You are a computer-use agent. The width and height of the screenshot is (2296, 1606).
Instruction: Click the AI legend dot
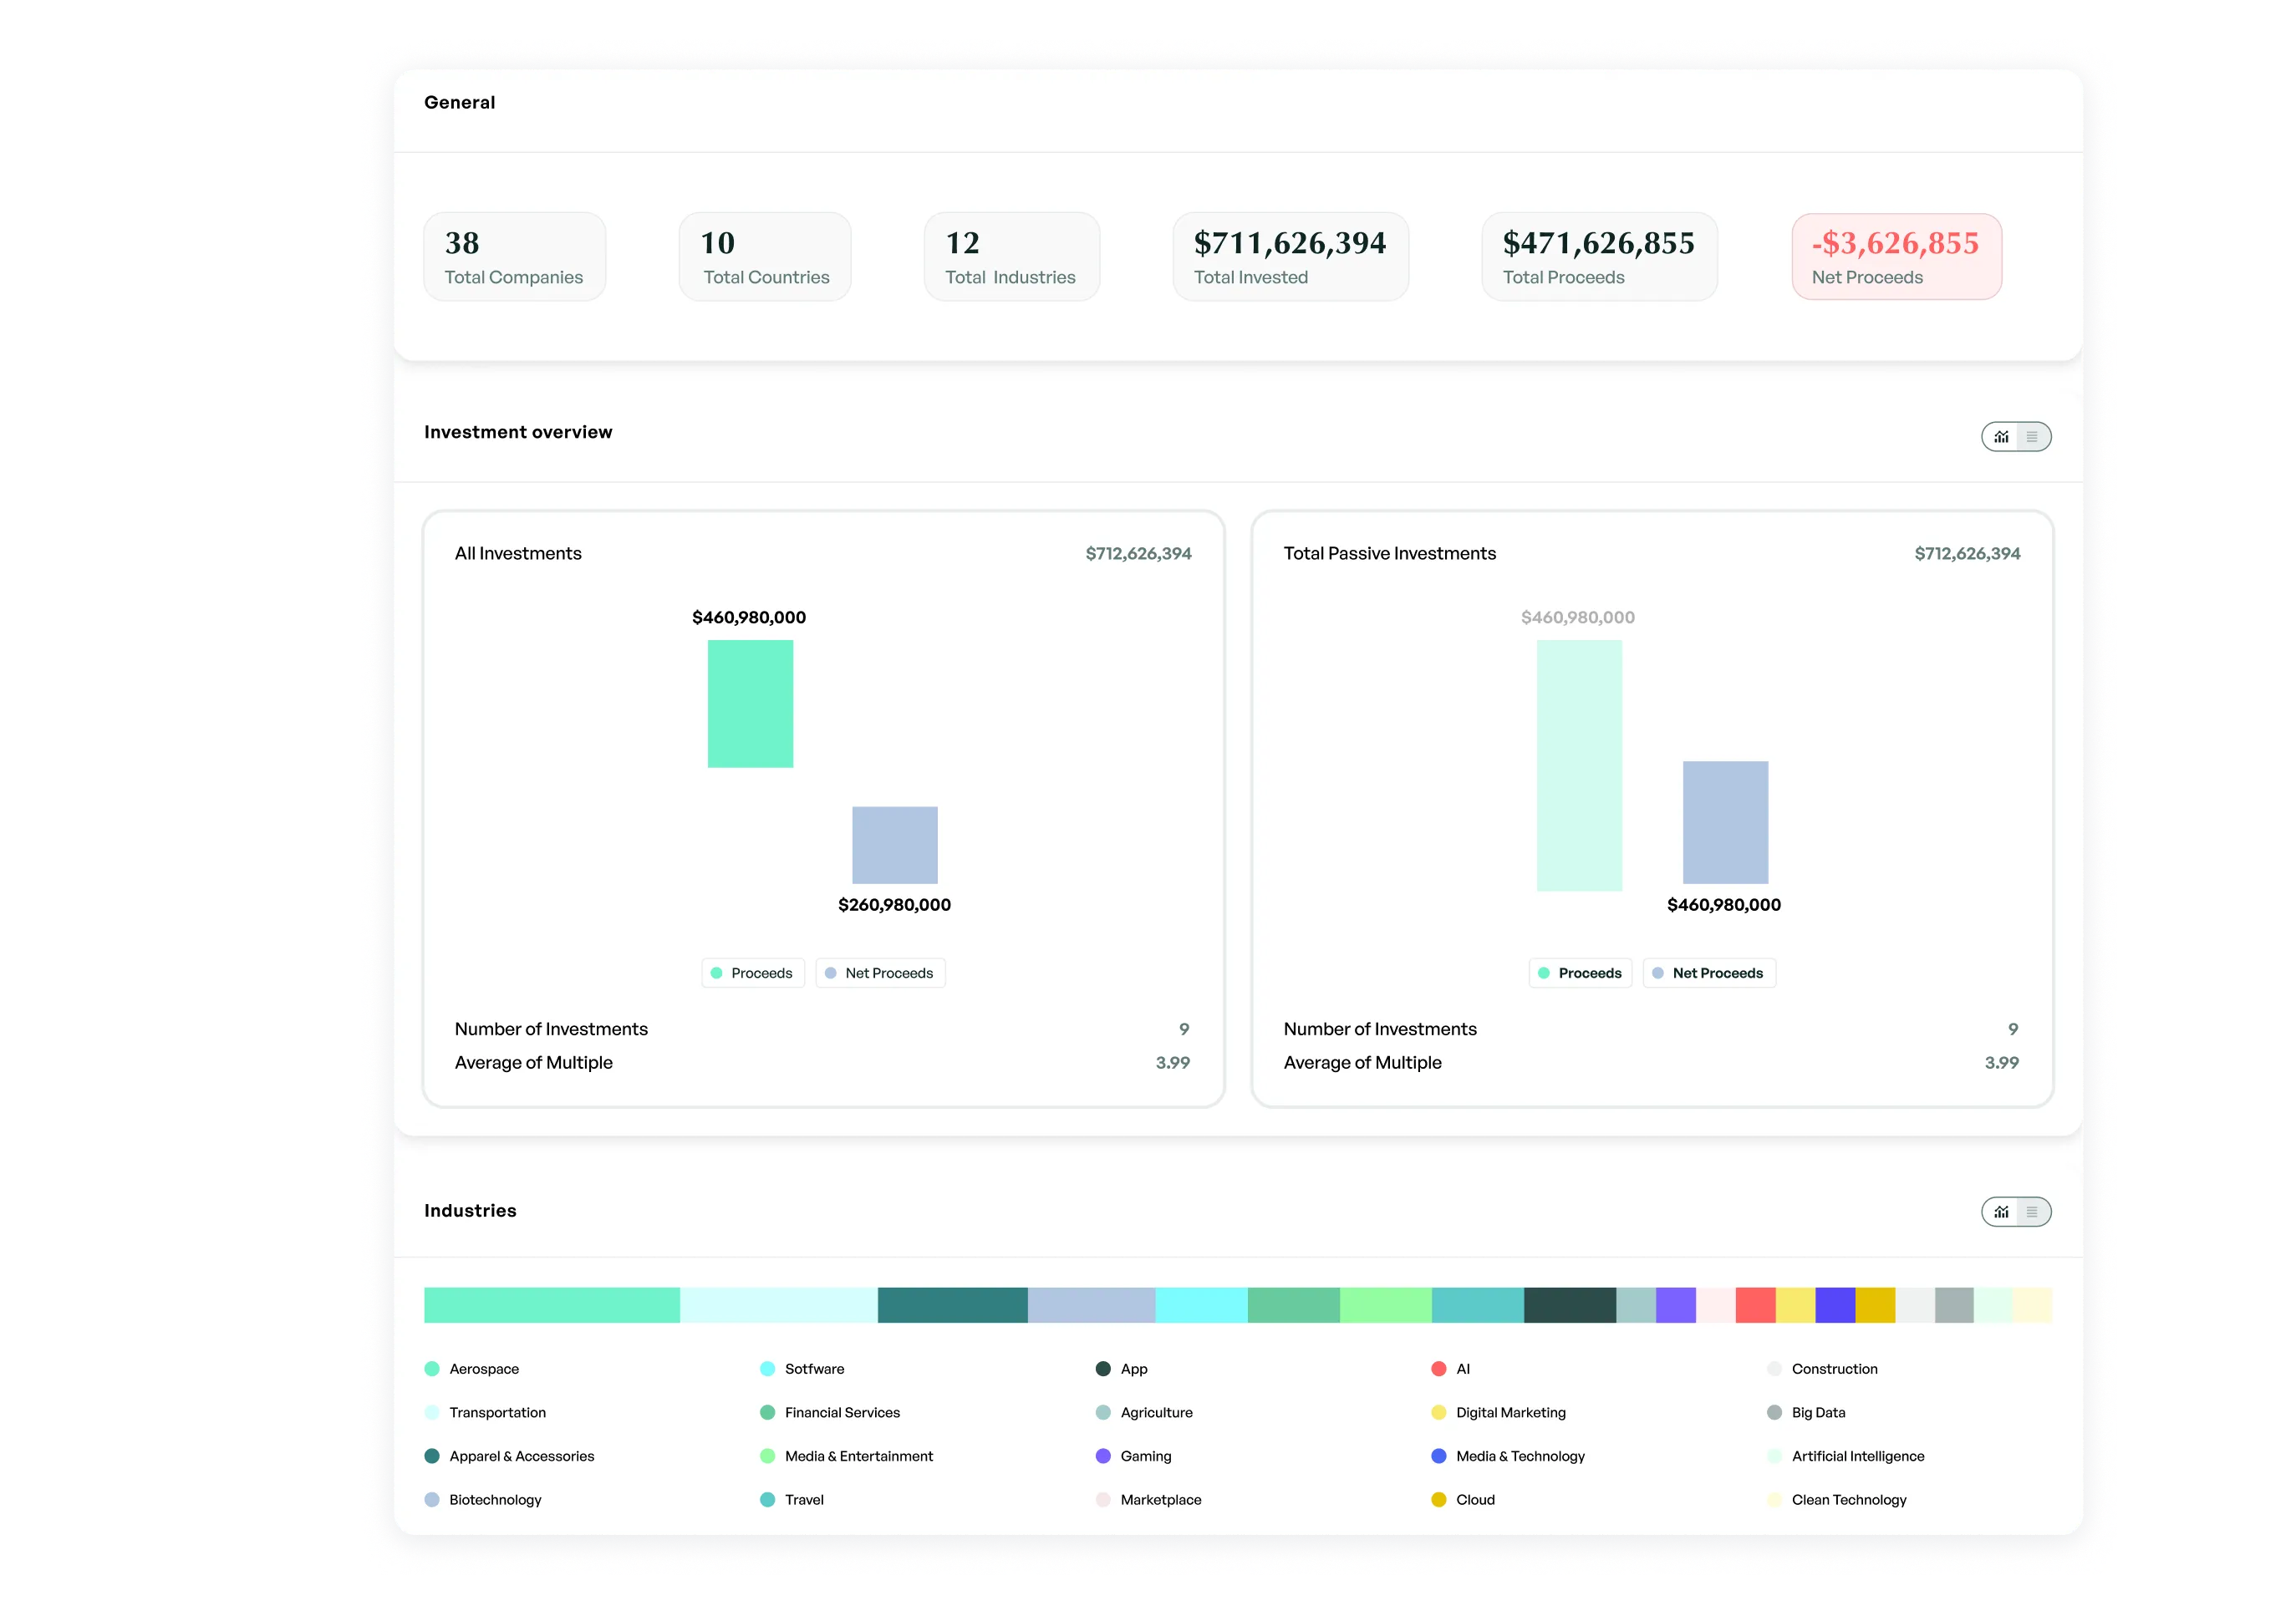[1440, 1368]
